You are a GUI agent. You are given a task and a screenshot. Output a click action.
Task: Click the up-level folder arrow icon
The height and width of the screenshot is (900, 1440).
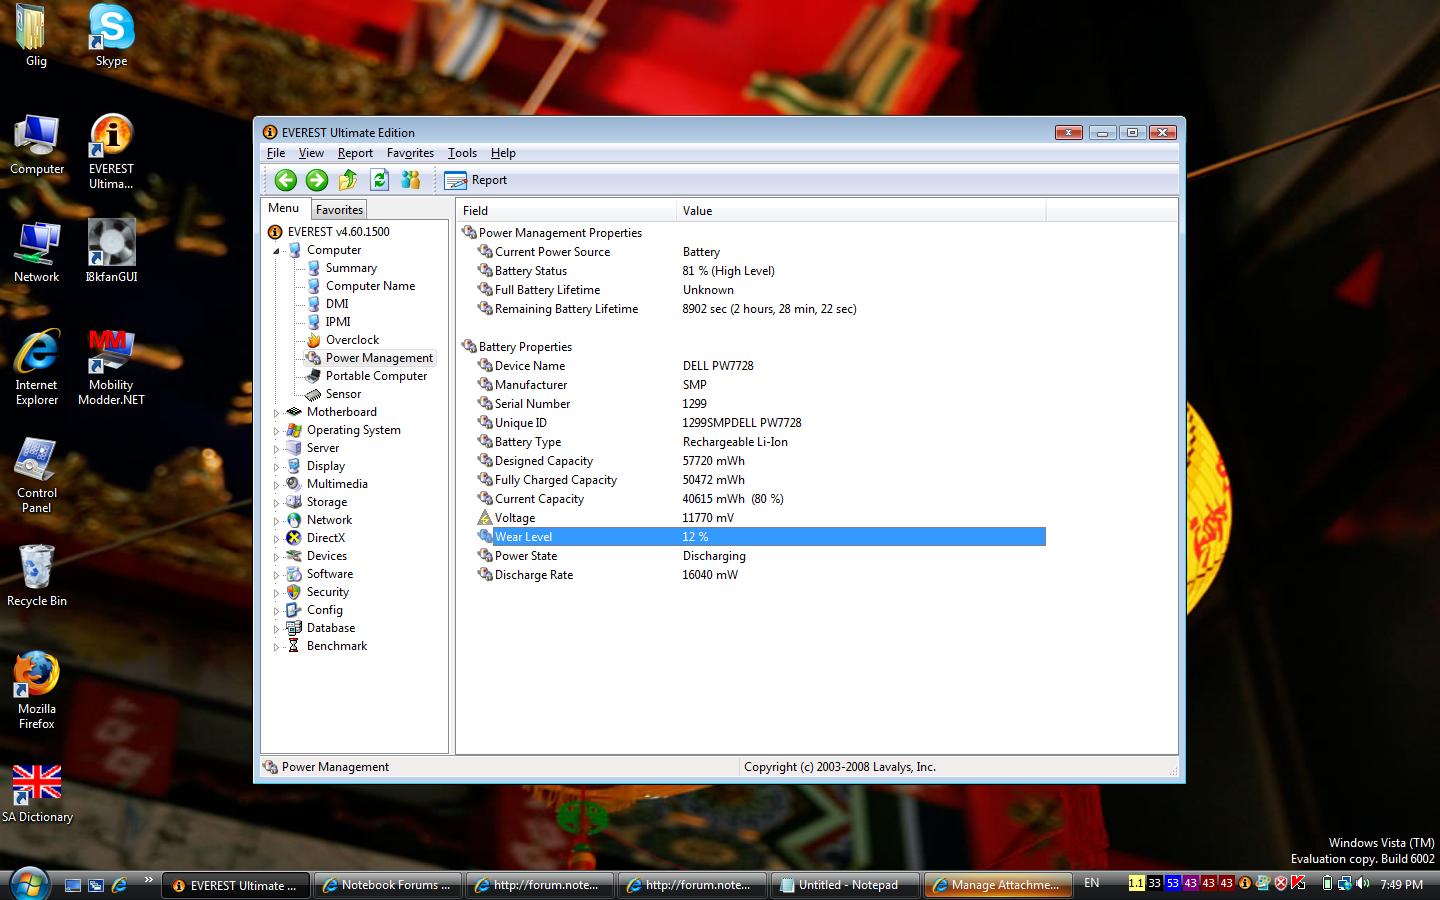348,180
